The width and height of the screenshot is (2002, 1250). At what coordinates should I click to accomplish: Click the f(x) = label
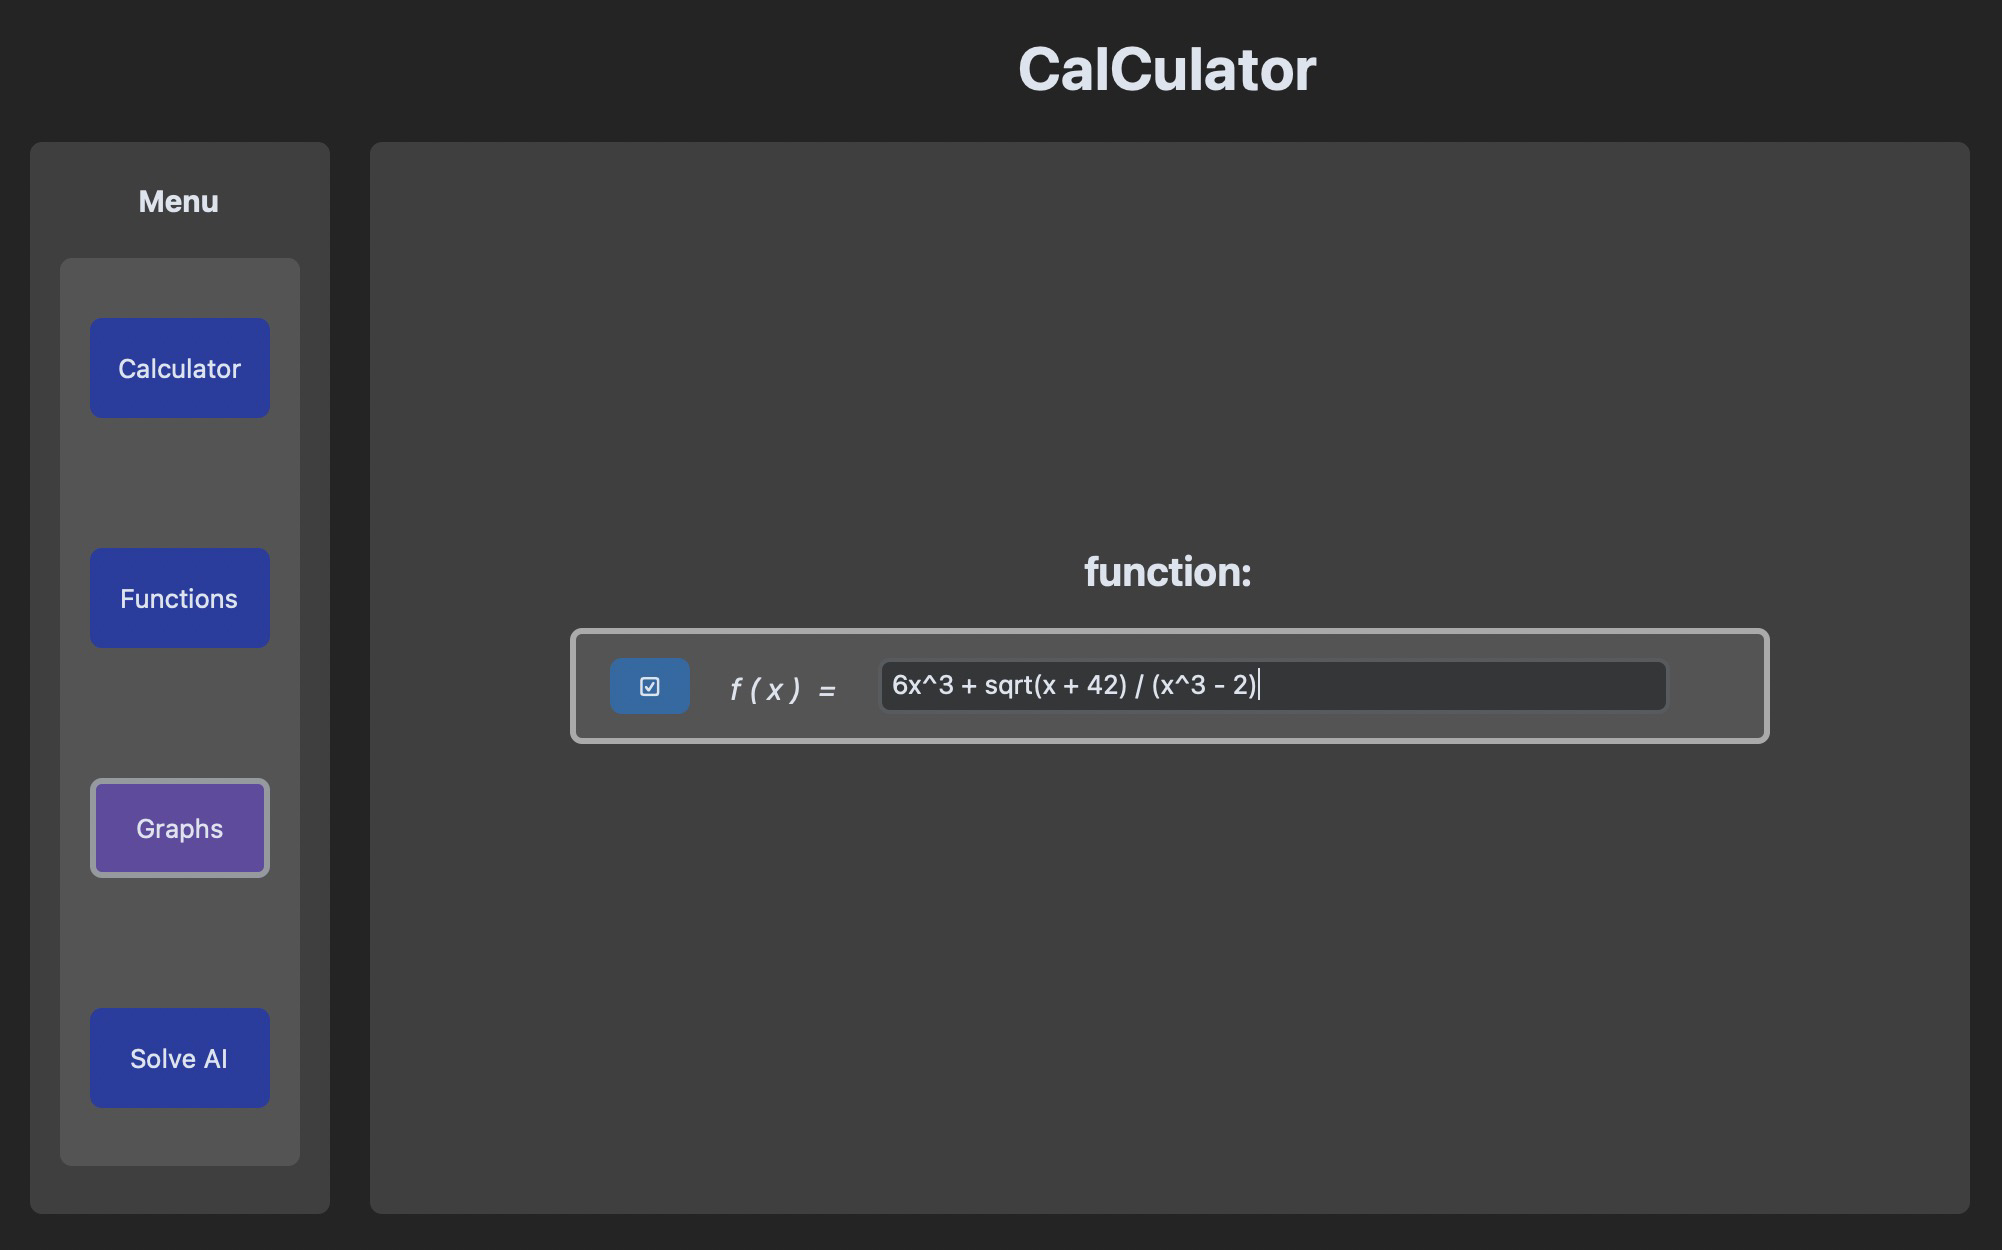[782, 687]
